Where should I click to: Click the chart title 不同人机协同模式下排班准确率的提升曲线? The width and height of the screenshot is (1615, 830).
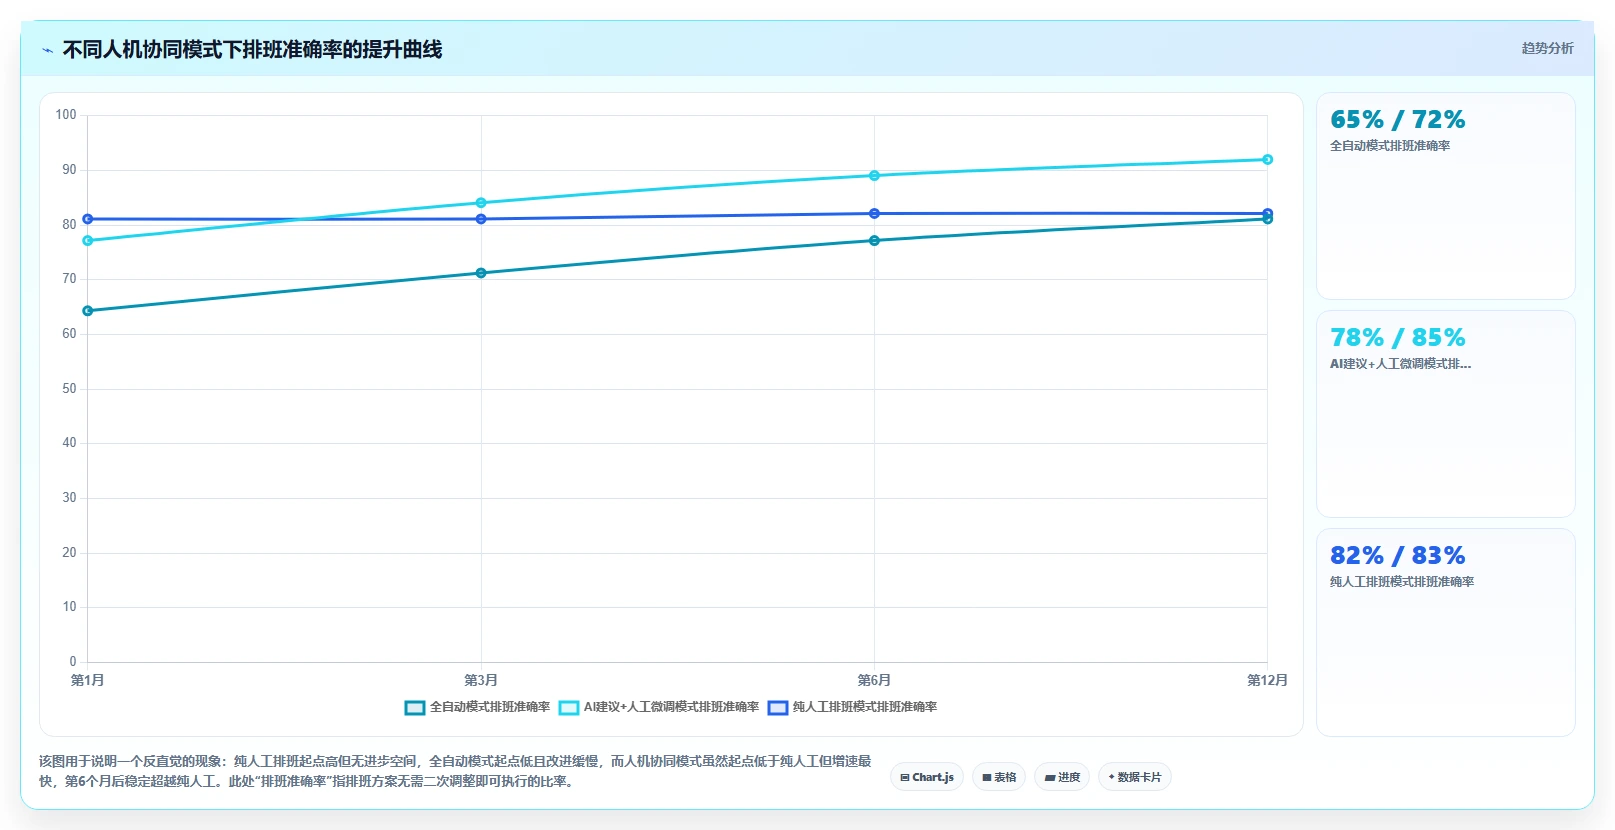coord(252,49)
